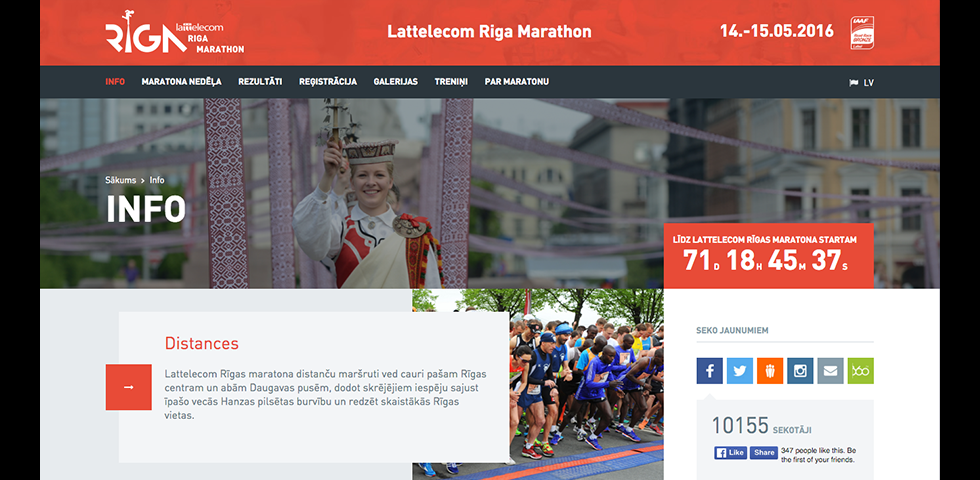Click the Sākums breadcrumb link

point(121,180)
